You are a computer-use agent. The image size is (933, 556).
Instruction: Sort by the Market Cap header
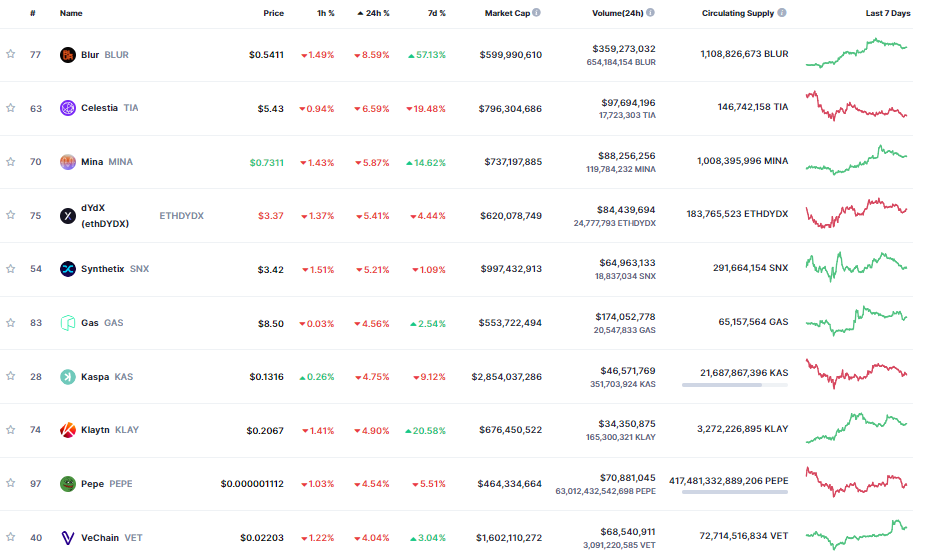pyautogui.click(x=507, y=13)
